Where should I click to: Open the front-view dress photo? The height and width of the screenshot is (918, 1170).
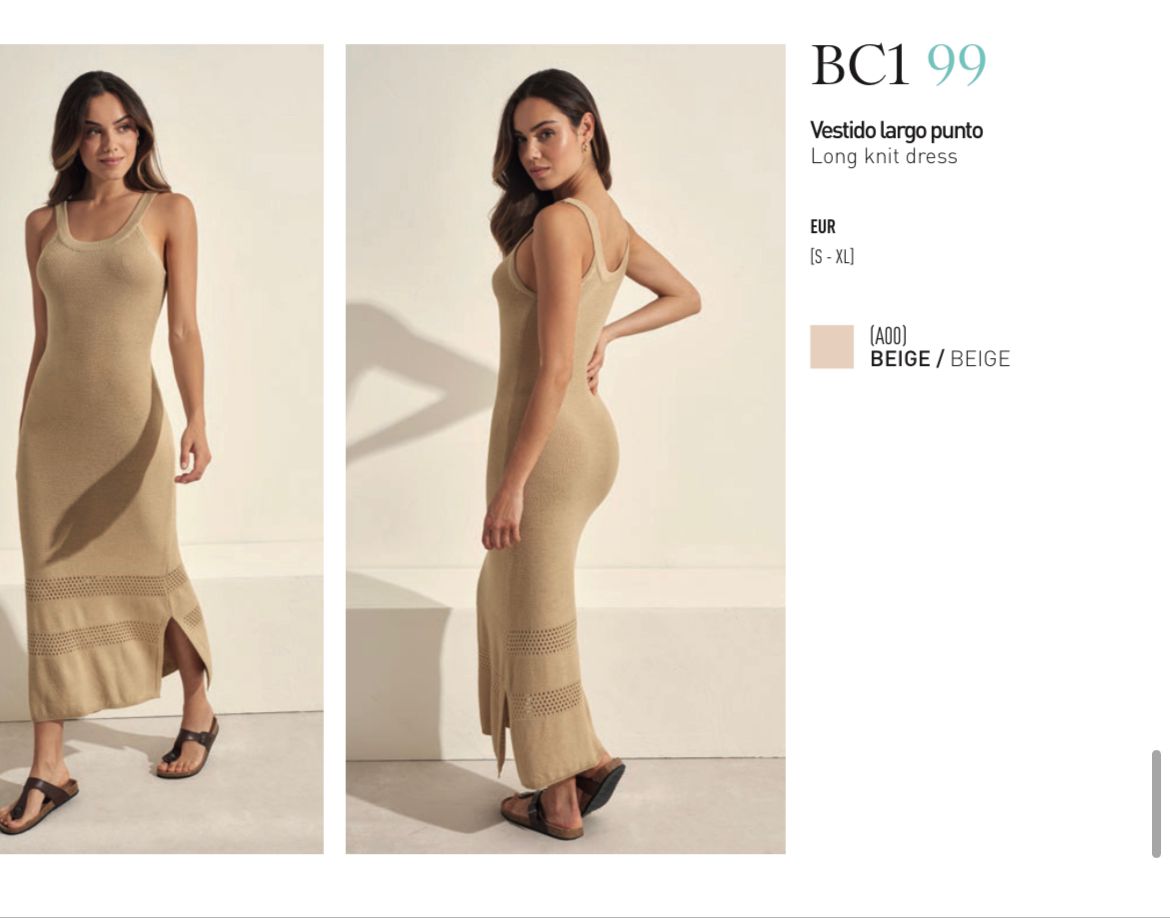coord(161,449)
